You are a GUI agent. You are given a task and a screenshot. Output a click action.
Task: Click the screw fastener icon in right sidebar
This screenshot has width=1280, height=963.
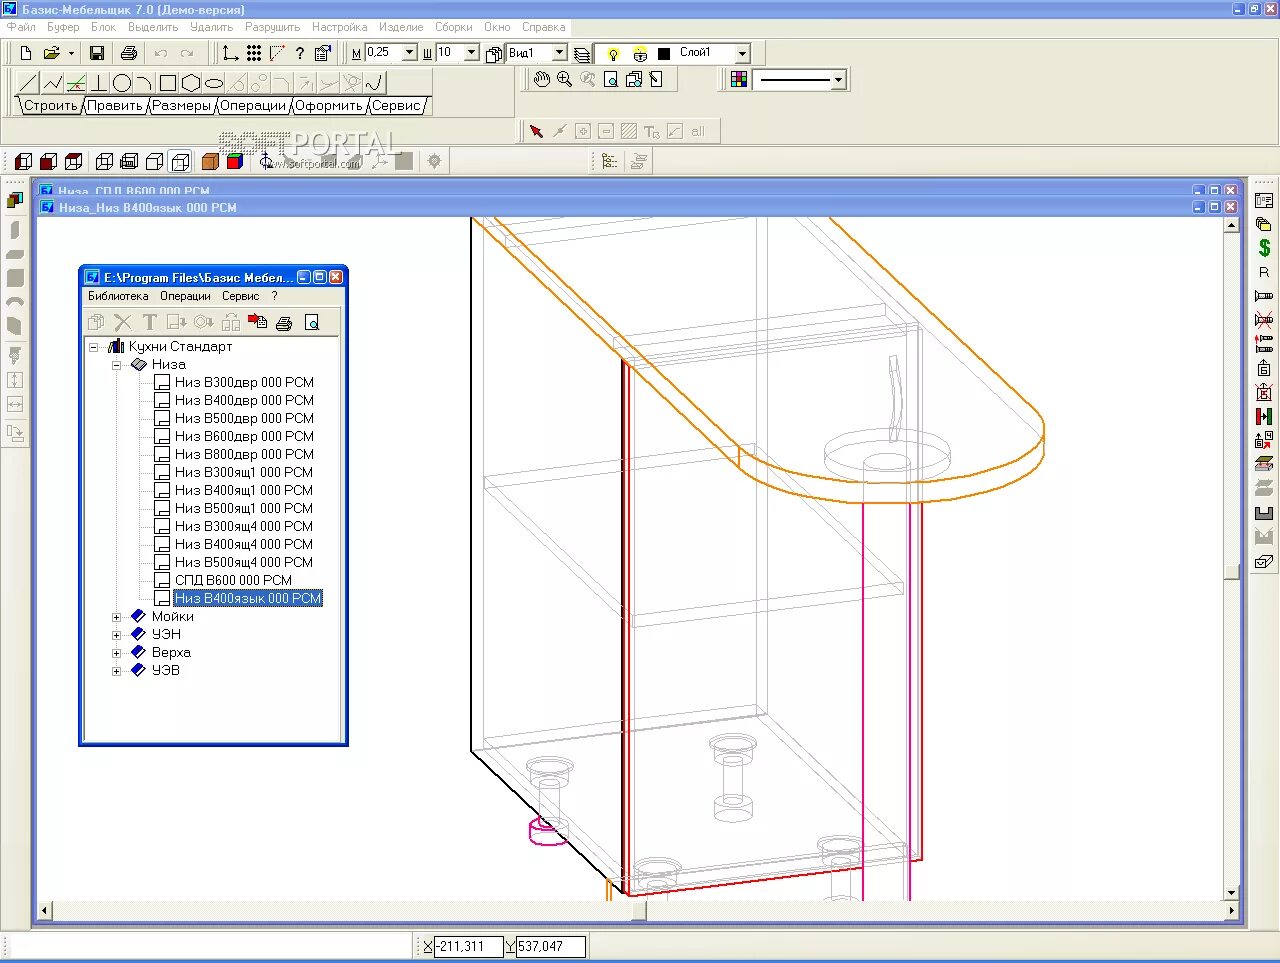point(1264,296)
